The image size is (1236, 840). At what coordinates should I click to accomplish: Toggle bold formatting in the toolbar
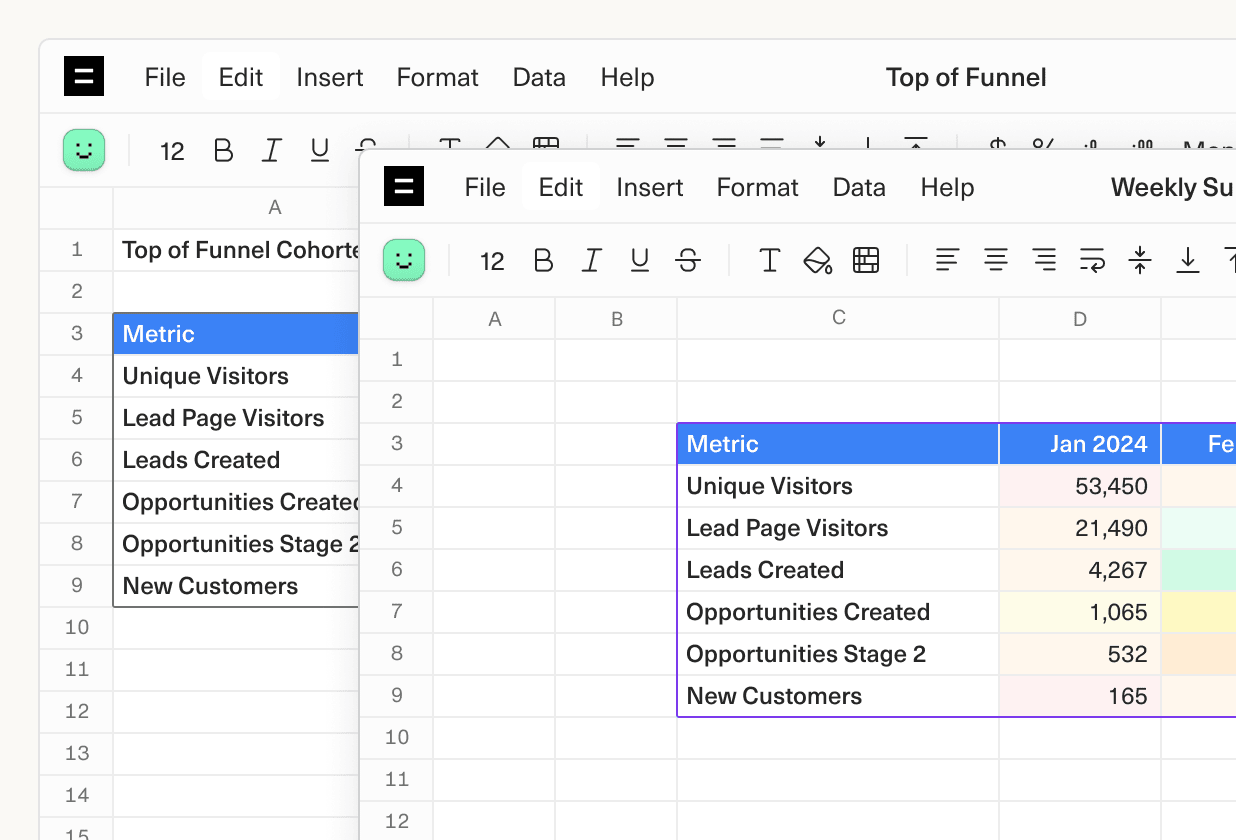pos(543,260)
